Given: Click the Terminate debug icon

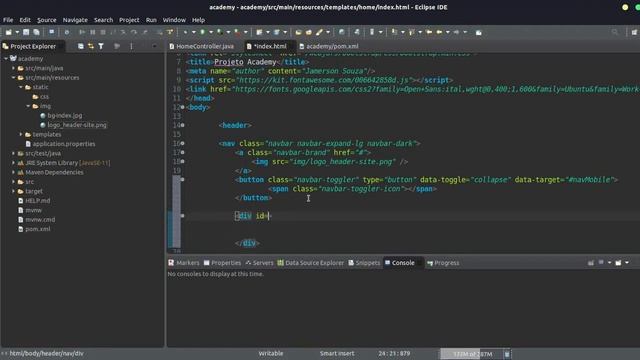Looking at the screenshot, I should pos(103,32).
